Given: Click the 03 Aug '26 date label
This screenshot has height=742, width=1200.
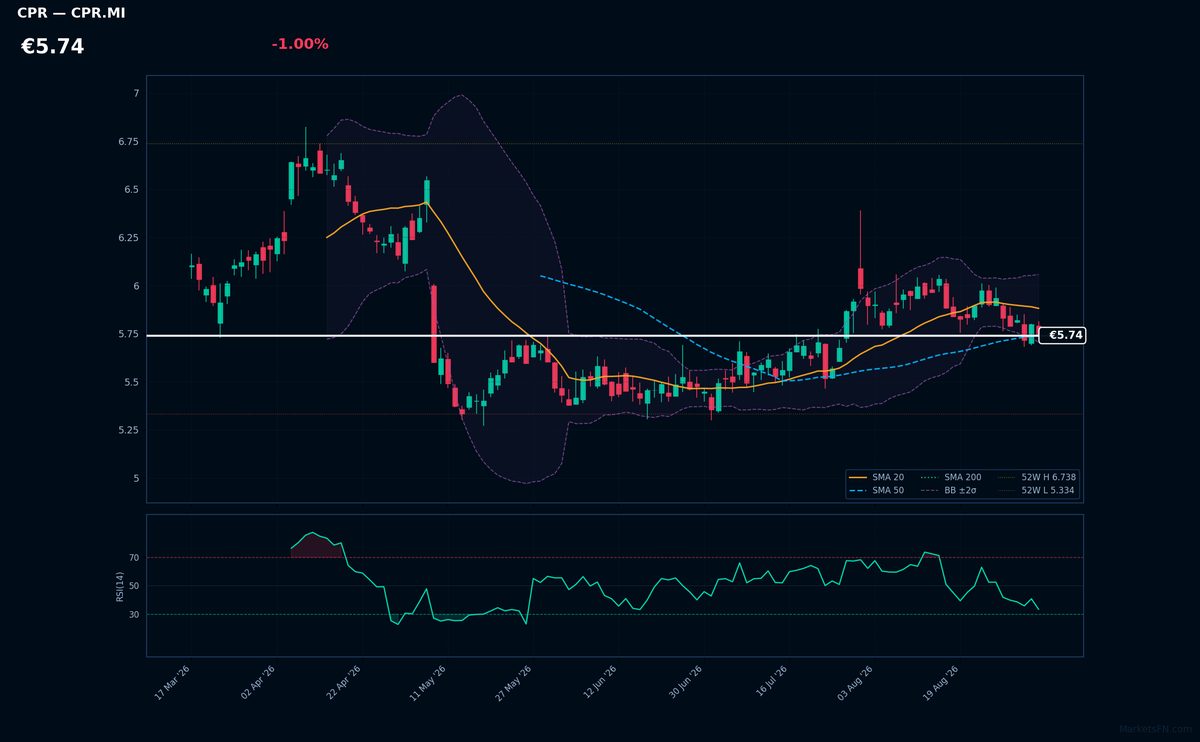Looking at the screenshot, I should tap(855, 683).
